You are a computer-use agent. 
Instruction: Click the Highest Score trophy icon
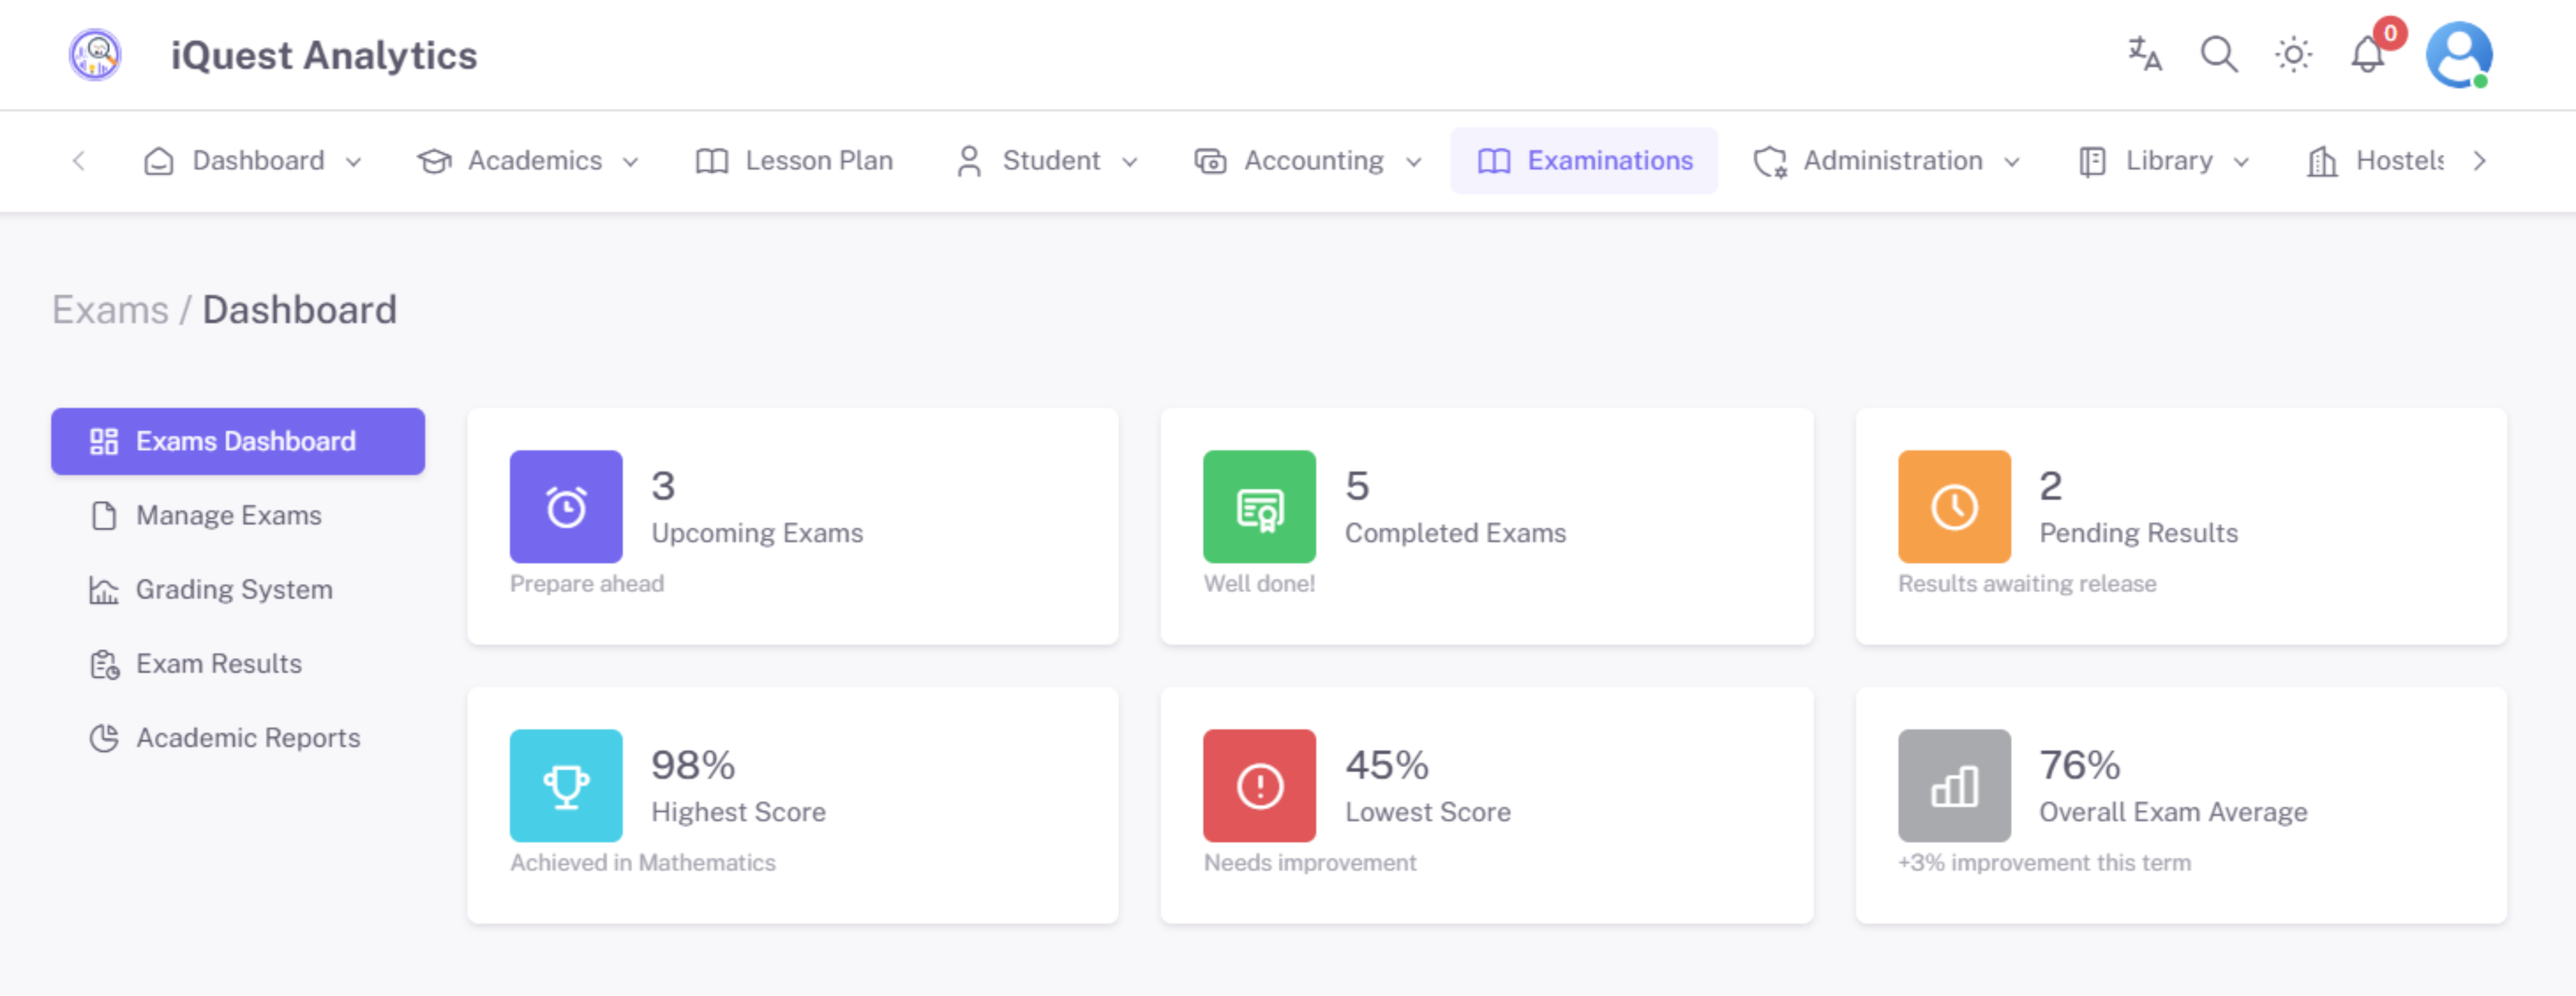[x=566, y=786]
